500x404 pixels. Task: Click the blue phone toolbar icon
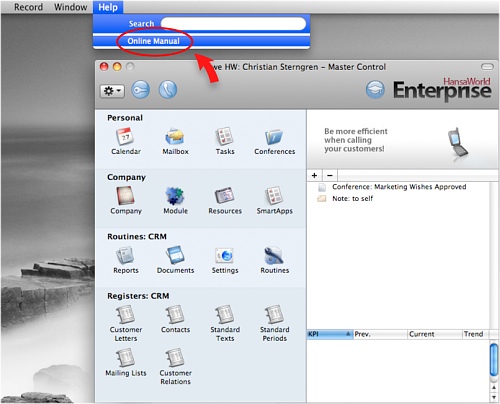[168, 90]
